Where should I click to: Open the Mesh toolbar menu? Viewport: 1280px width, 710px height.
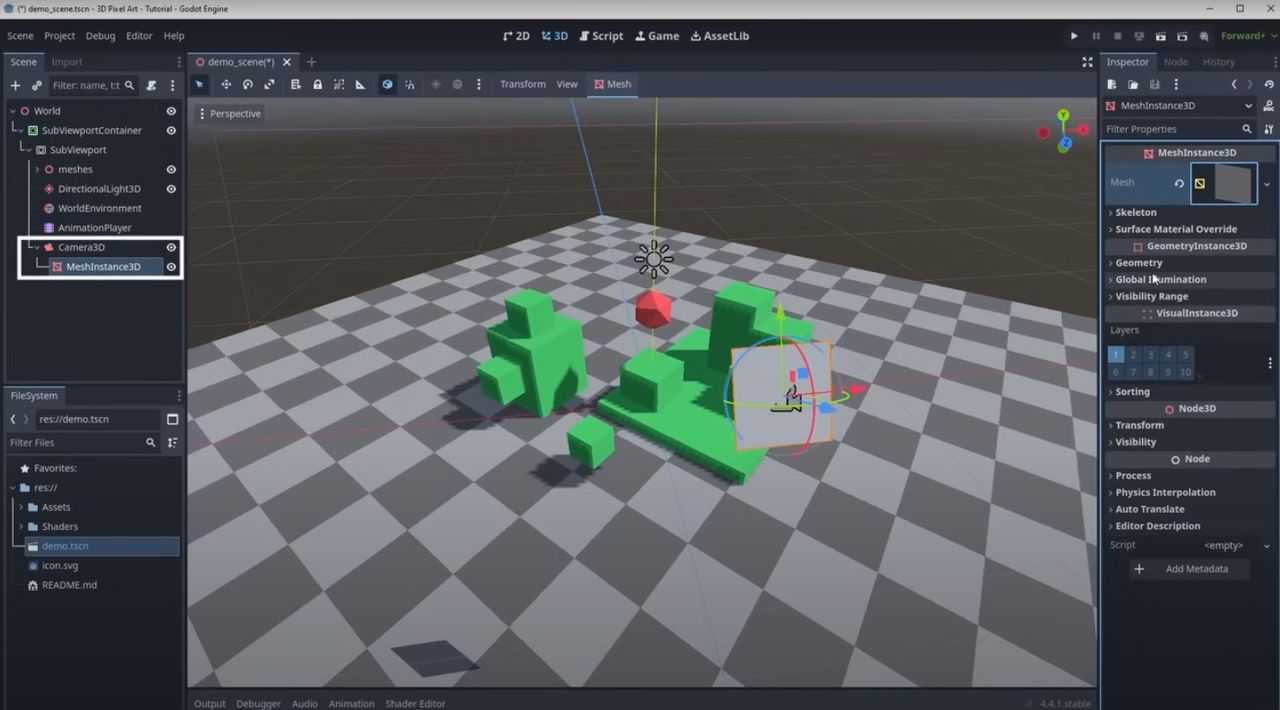coord(612,84)
